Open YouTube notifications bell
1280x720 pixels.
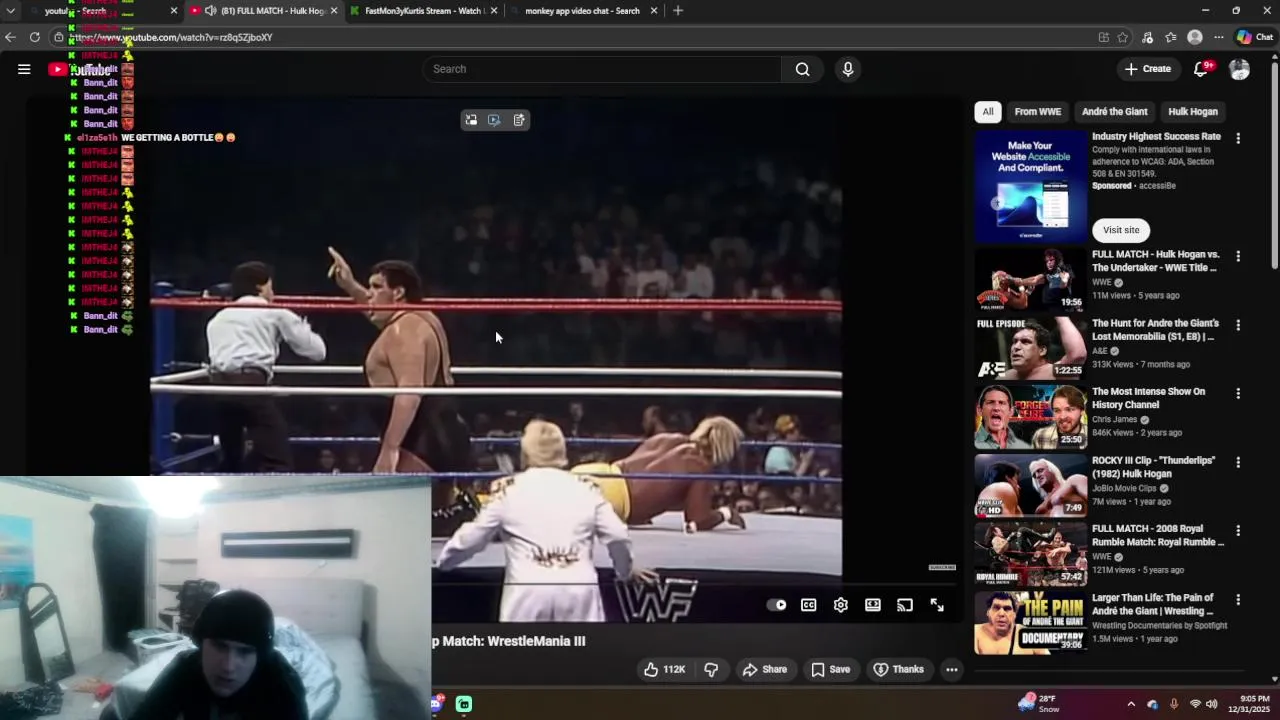(1201, 69)
